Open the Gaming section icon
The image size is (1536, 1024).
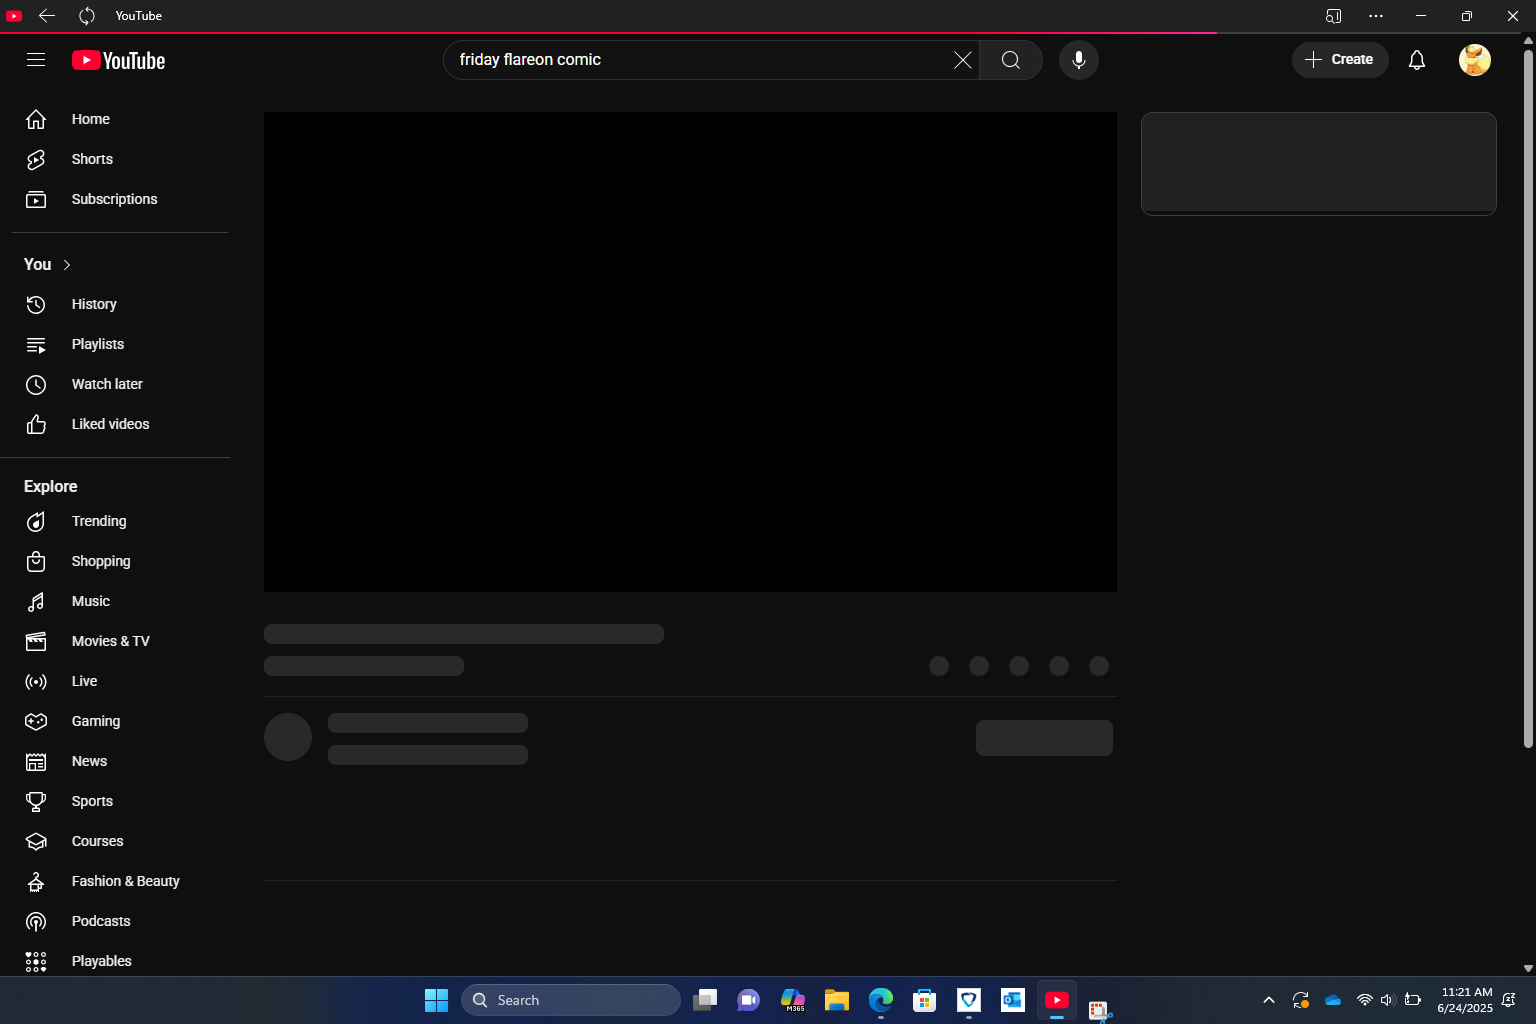(x=36, y=721)
